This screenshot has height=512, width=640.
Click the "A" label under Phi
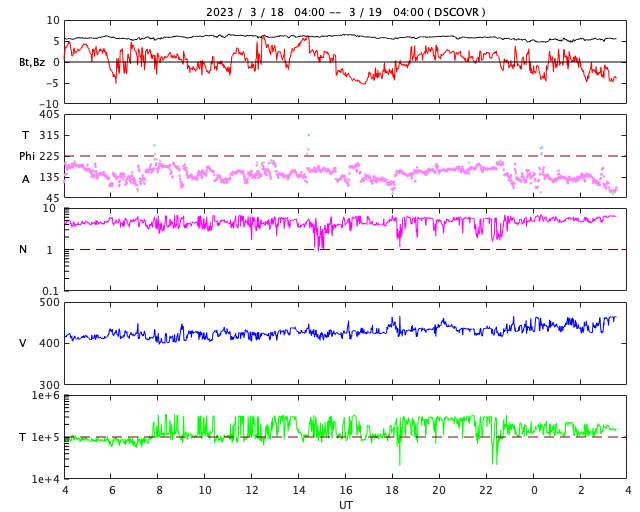pos(26,179)
